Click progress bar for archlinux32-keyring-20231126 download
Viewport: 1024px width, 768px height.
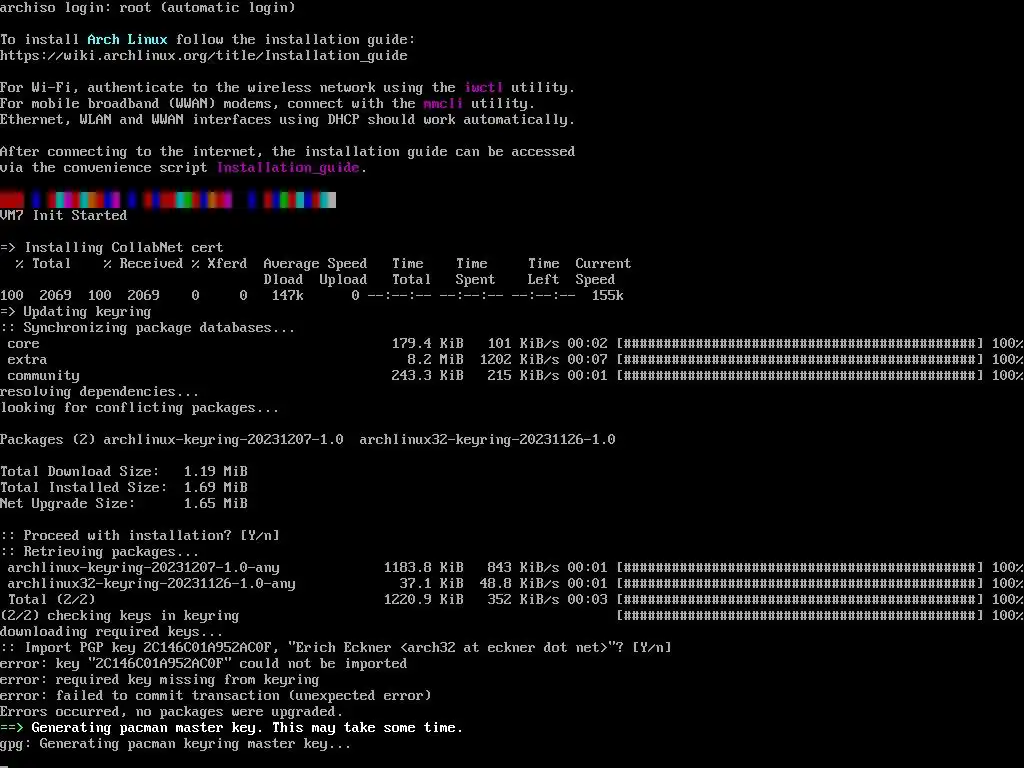800,583
